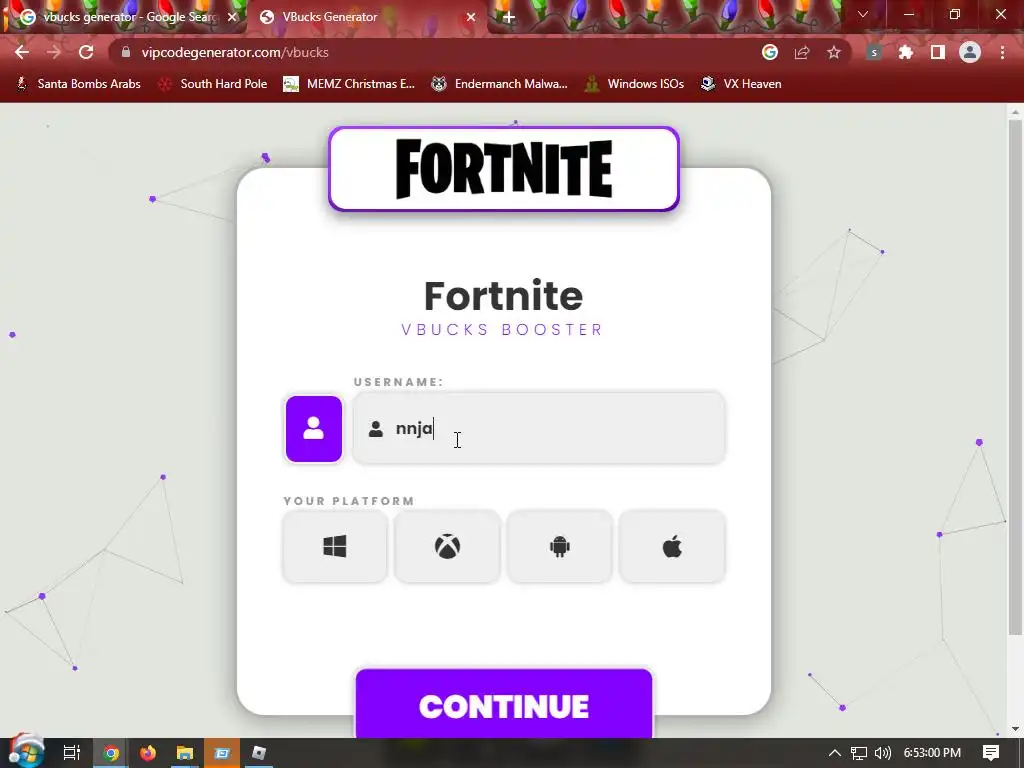View site info via lock icon
Image resolution: width=1024 pixels, height=768 pixels.
126,52
